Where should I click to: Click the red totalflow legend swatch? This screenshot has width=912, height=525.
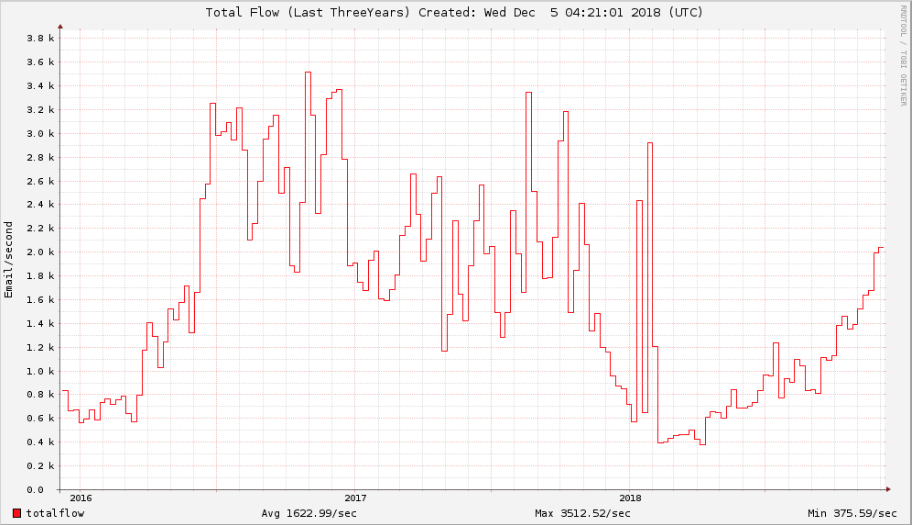click(17, 513)
